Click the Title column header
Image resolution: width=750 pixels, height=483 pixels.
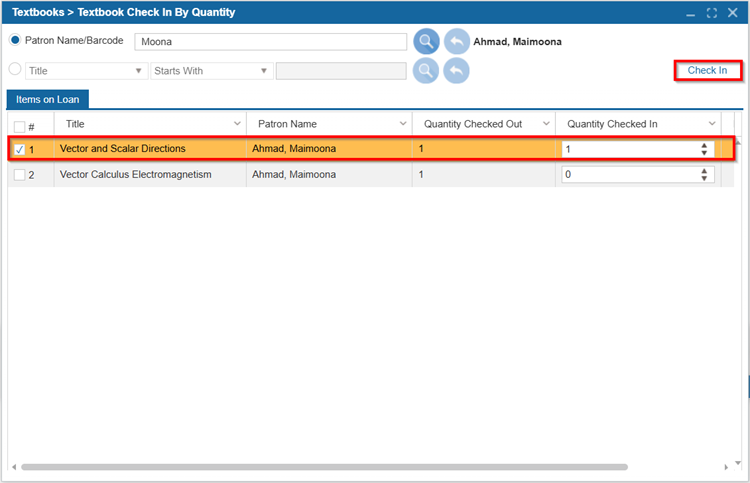pyautogui.click(x=150, y=124)
